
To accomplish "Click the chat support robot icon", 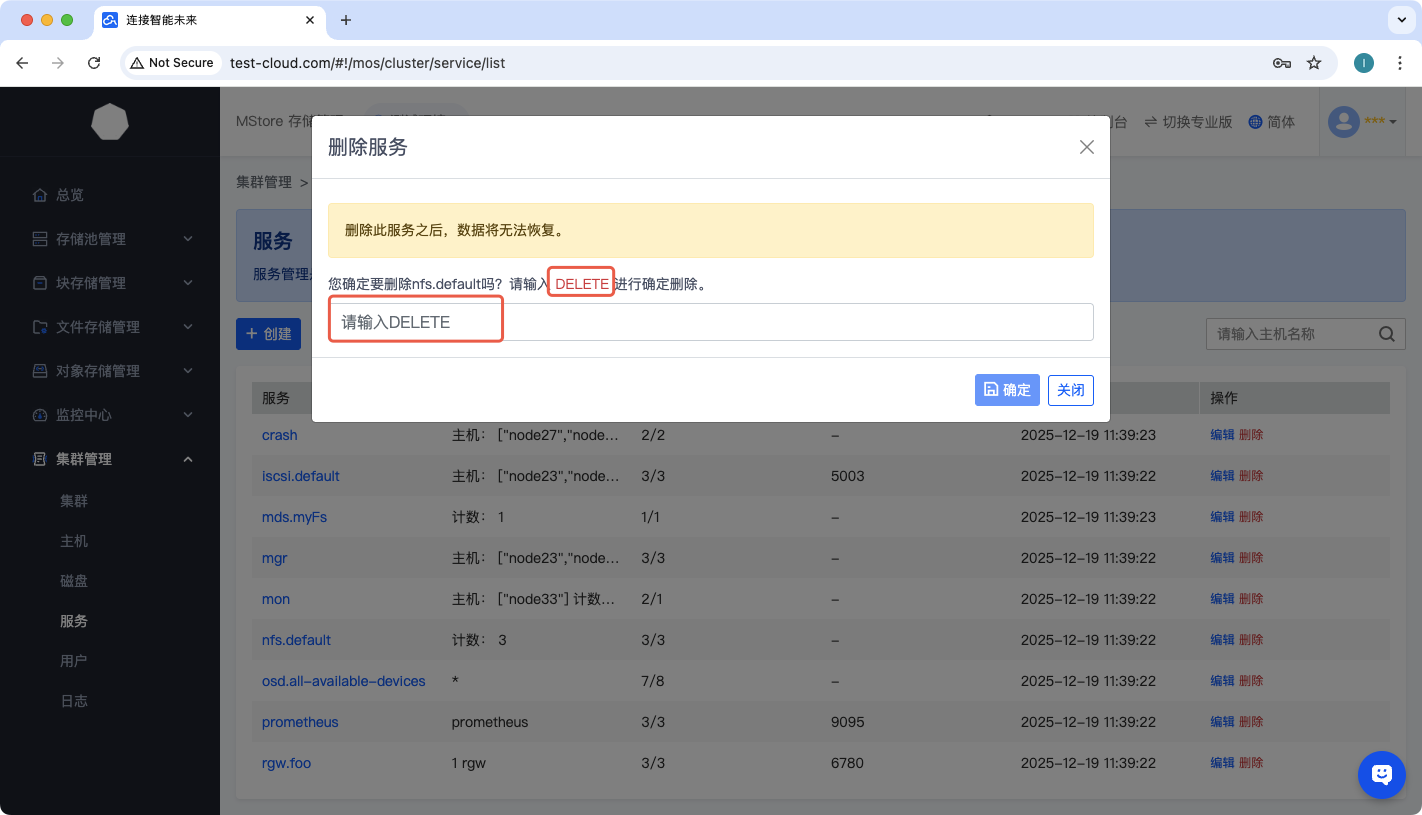I will pos(1382,774).
